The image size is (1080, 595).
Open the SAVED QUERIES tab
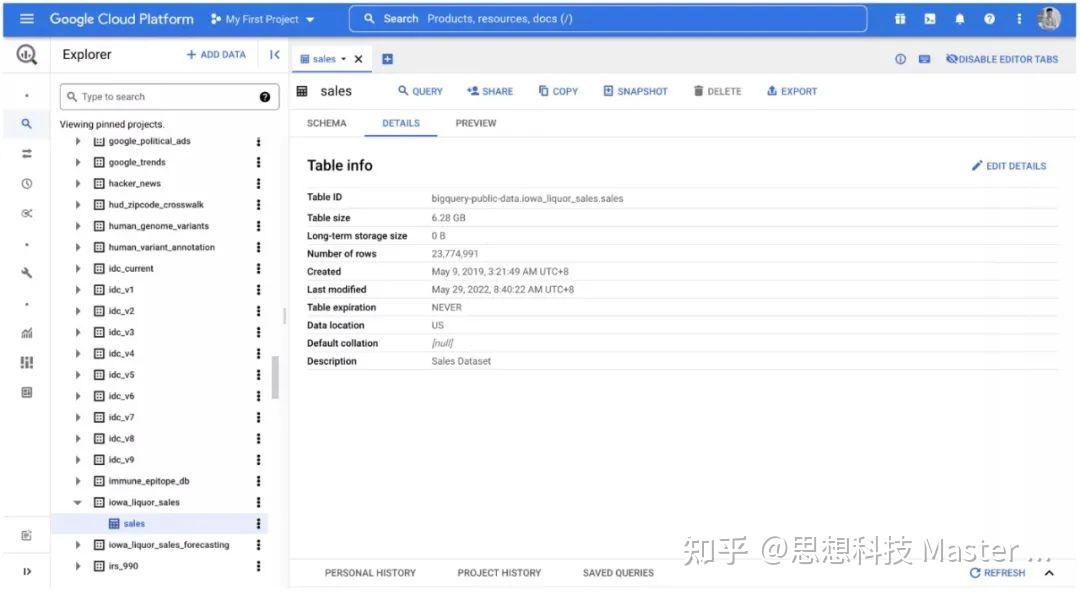coord(619,573)
